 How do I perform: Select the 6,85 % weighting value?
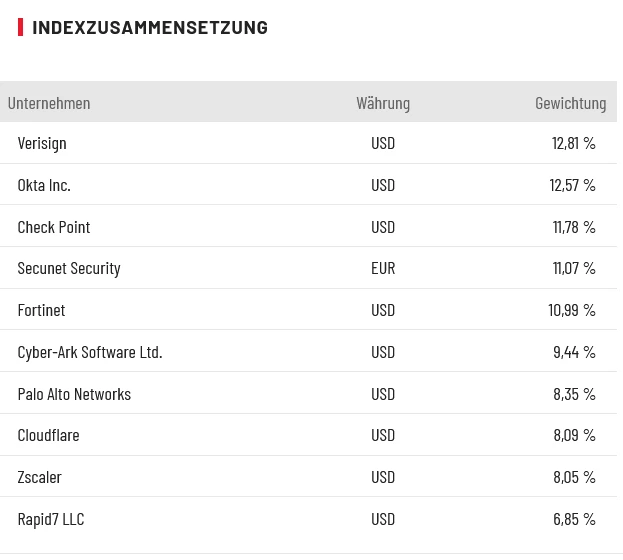pyautogui.click(x=574, y=519)
